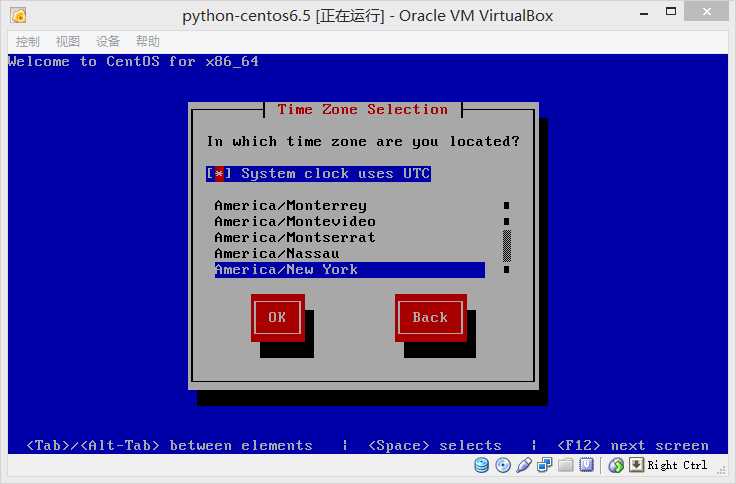The height and width of the screenshot is (484, 736).
Task: Minimize the VirtualBox window
Action: (644, 13)
